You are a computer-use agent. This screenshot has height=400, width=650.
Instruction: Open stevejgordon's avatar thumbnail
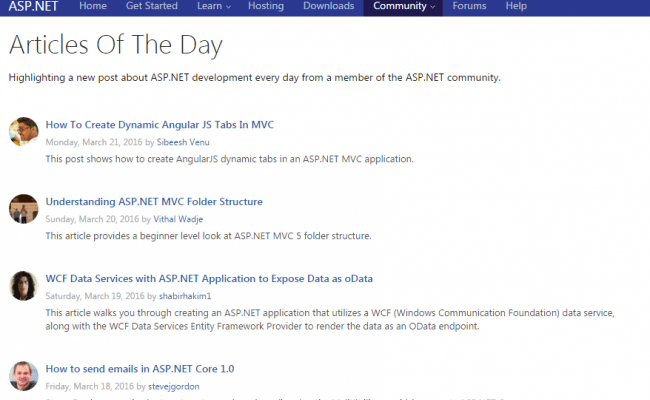24,376
